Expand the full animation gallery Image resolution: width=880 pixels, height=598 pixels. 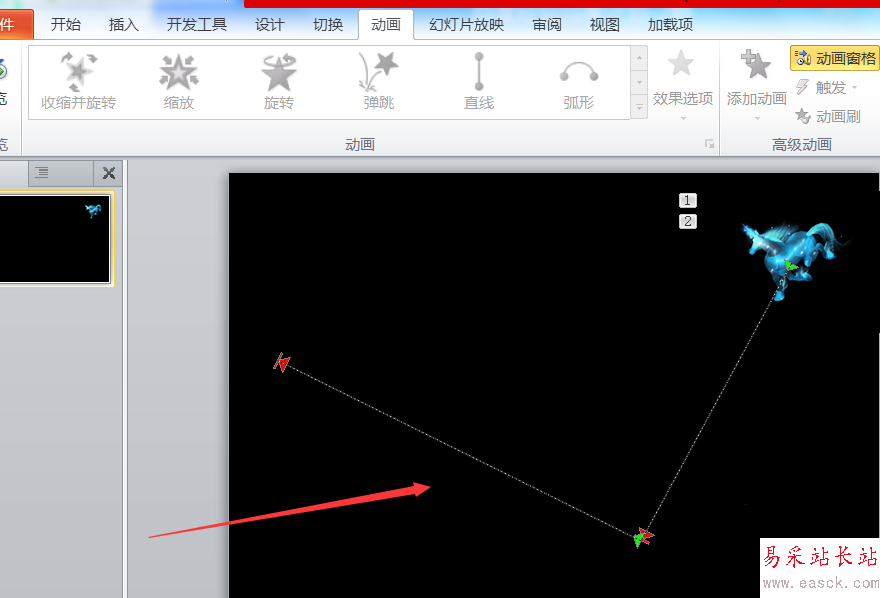(639, 107)
